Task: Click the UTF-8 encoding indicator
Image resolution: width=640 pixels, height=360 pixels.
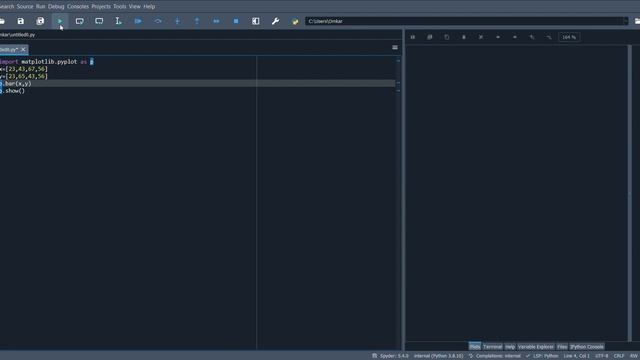Action: coord(602,356)
